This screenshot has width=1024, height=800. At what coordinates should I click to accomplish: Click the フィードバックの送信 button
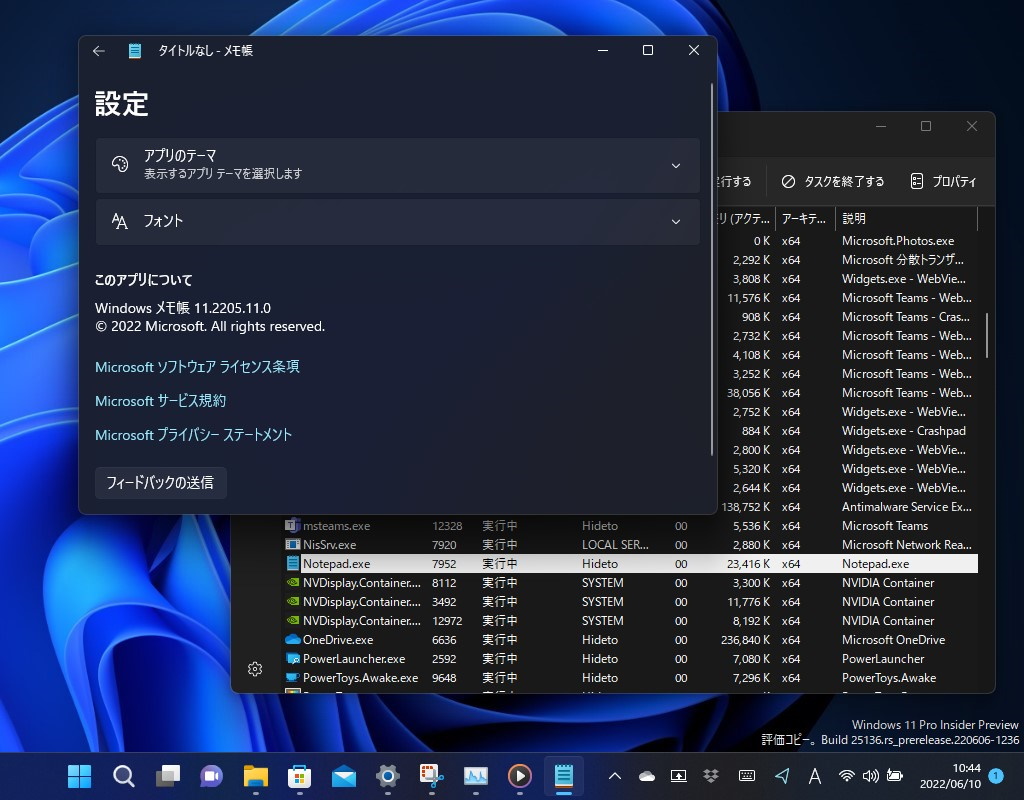point(160,482)
